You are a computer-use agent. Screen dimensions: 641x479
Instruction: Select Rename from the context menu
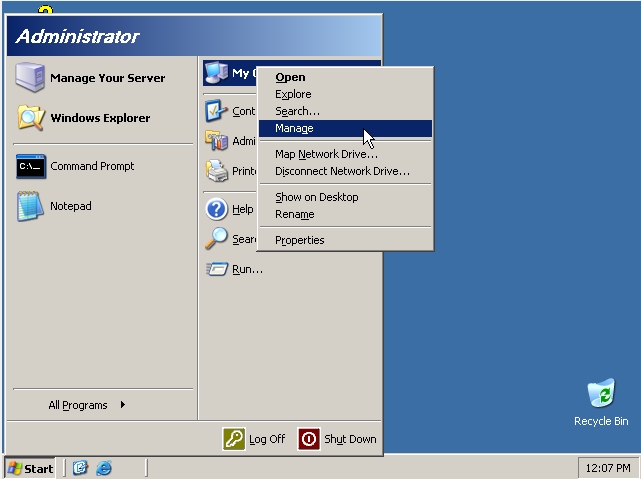345,214
